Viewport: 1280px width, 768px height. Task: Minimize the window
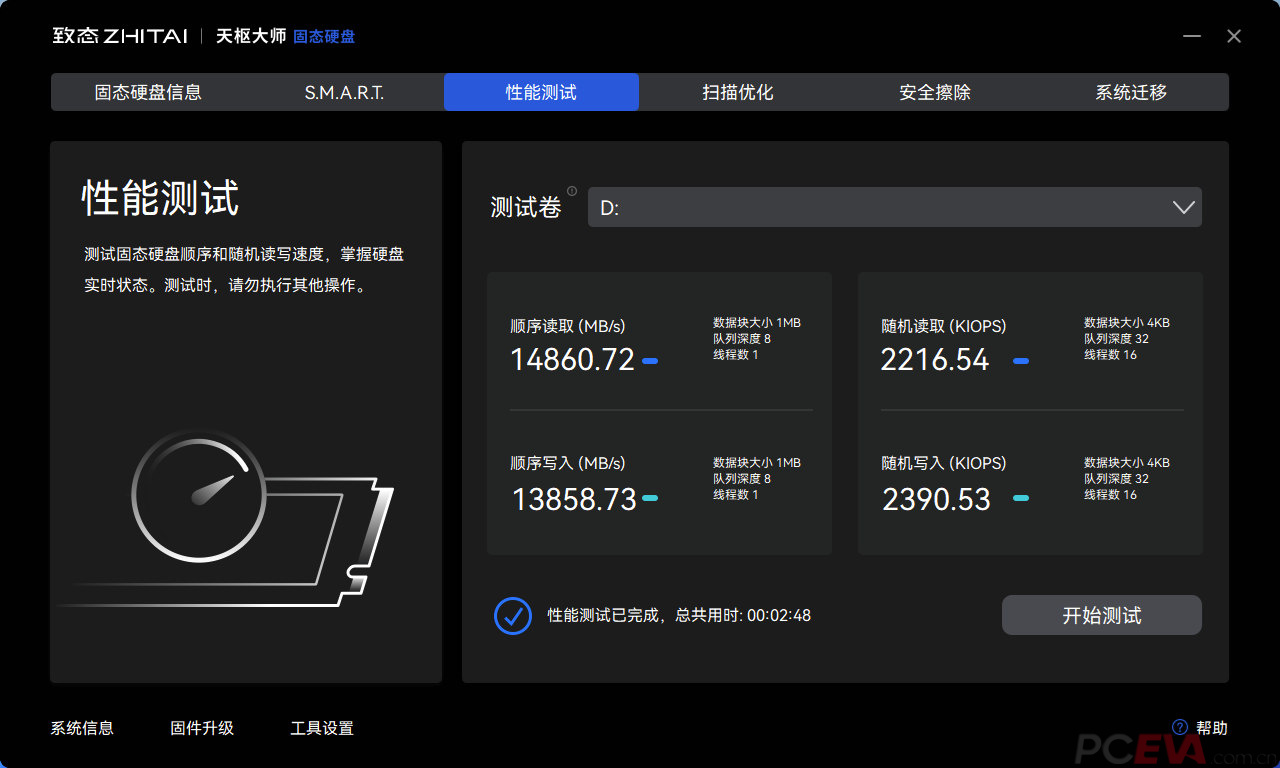click(x=1192, y=36)
